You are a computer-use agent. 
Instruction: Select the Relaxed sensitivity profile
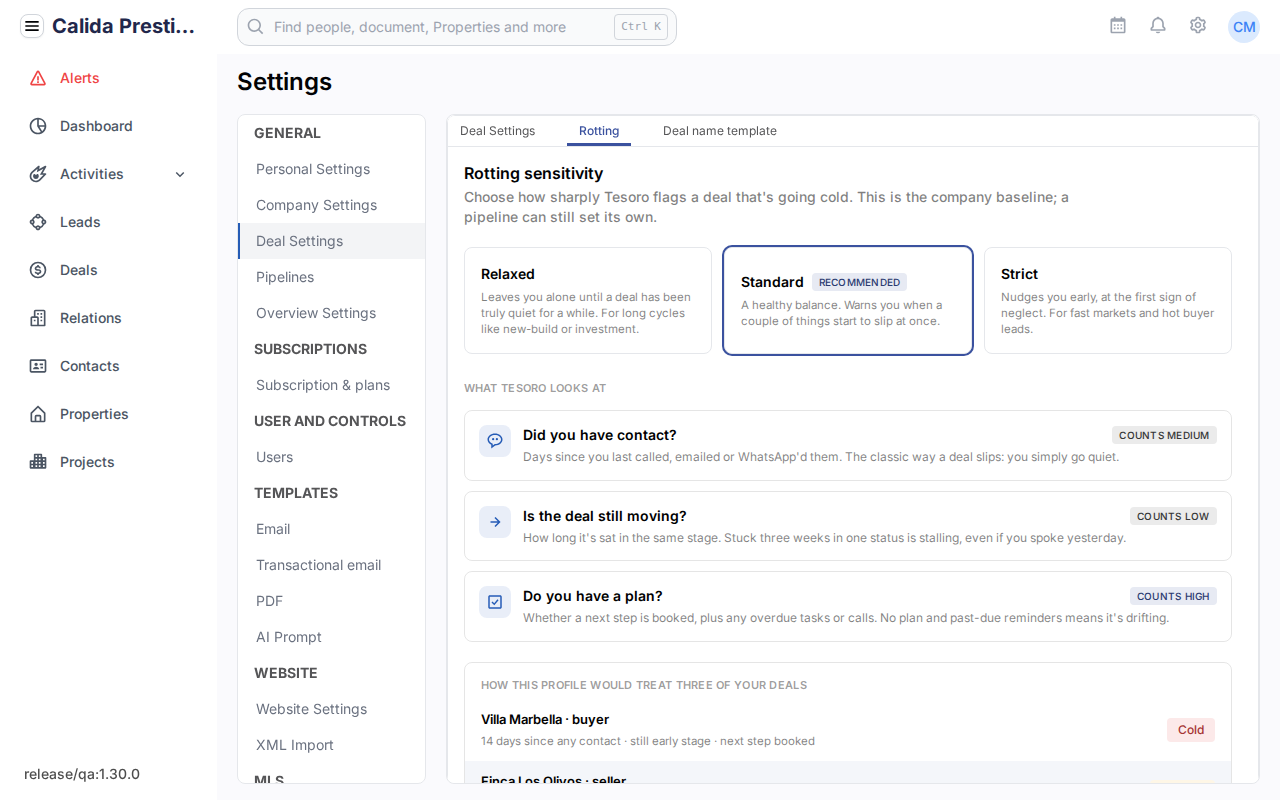click(588, 300)
